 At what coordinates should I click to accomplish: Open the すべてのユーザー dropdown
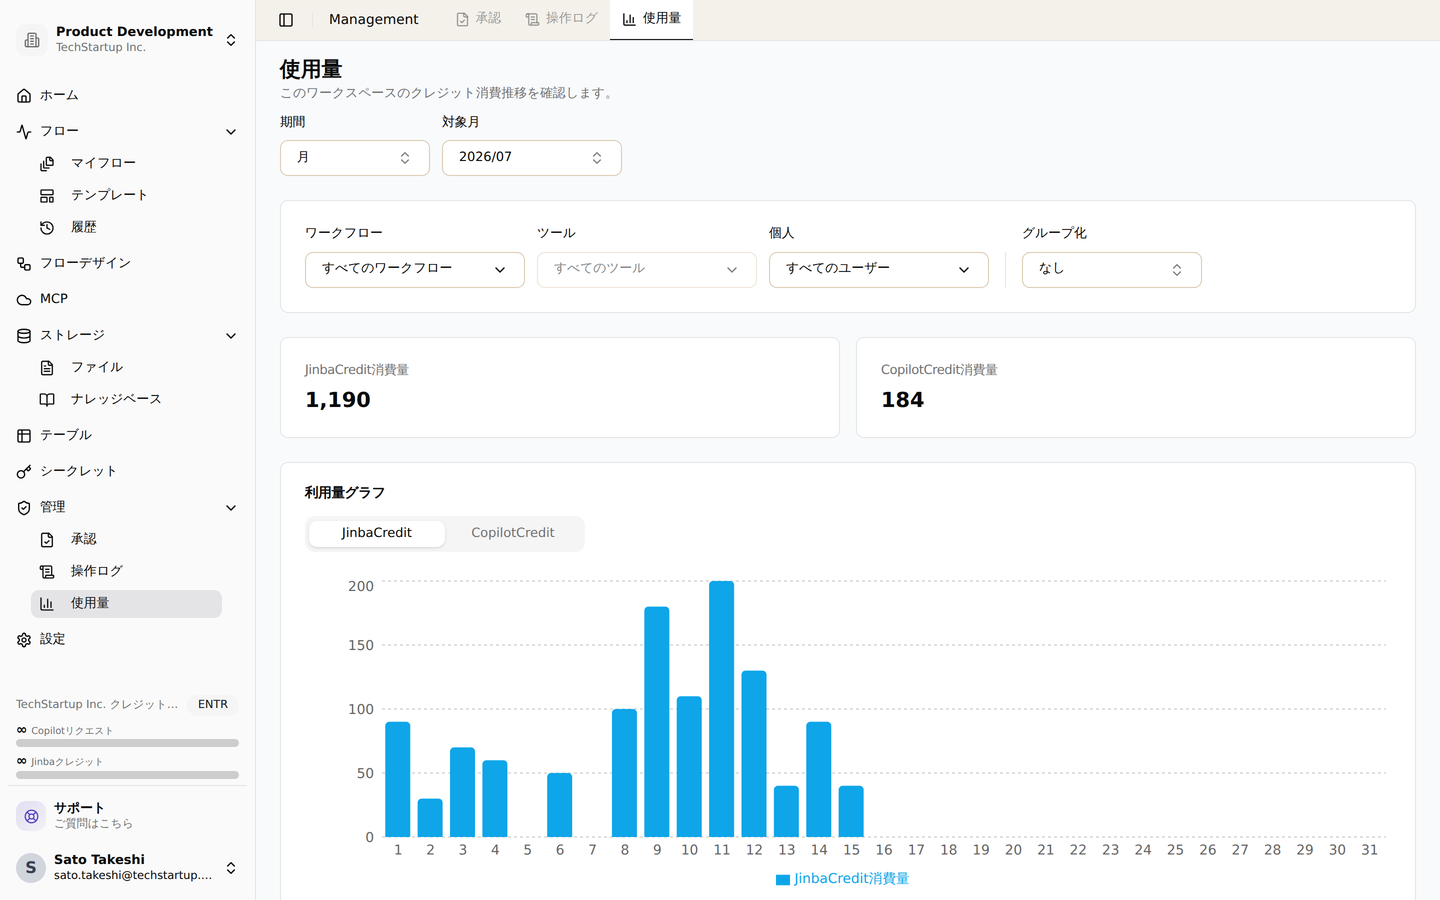[x=879, y=270]
